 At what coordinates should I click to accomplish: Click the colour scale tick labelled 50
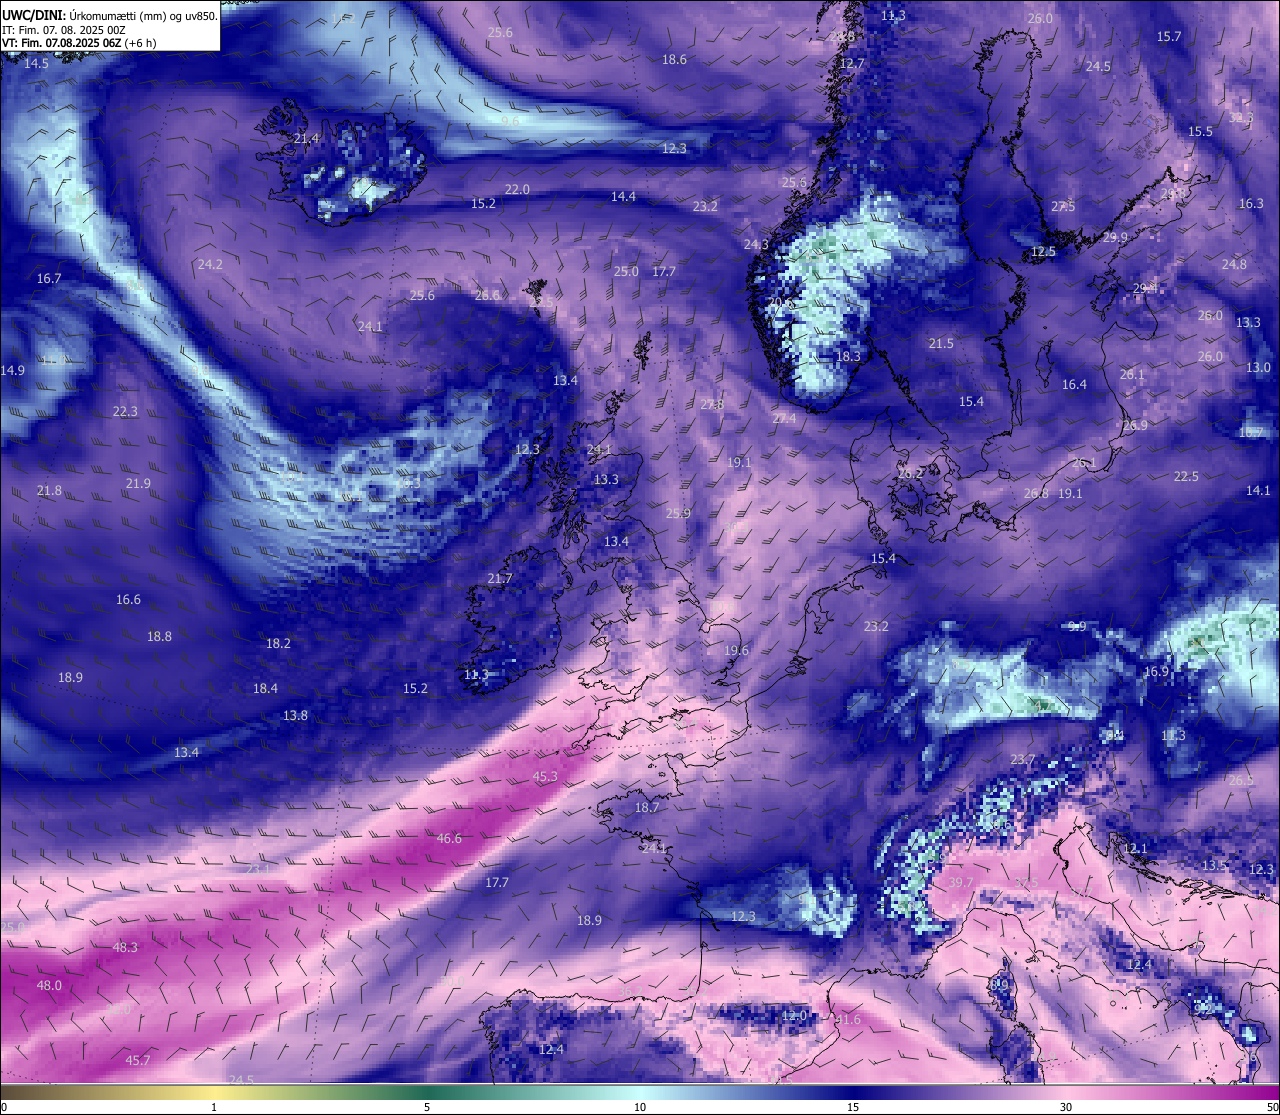pyautogui.click(x=1272, y=1107)
